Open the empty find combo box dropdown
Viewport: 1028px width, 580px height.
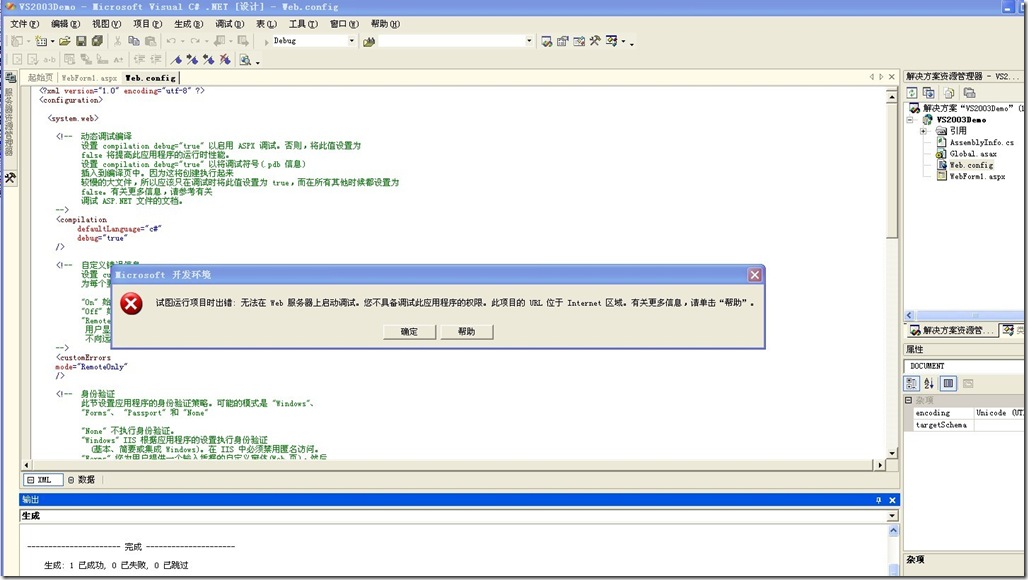click(529, 41)
